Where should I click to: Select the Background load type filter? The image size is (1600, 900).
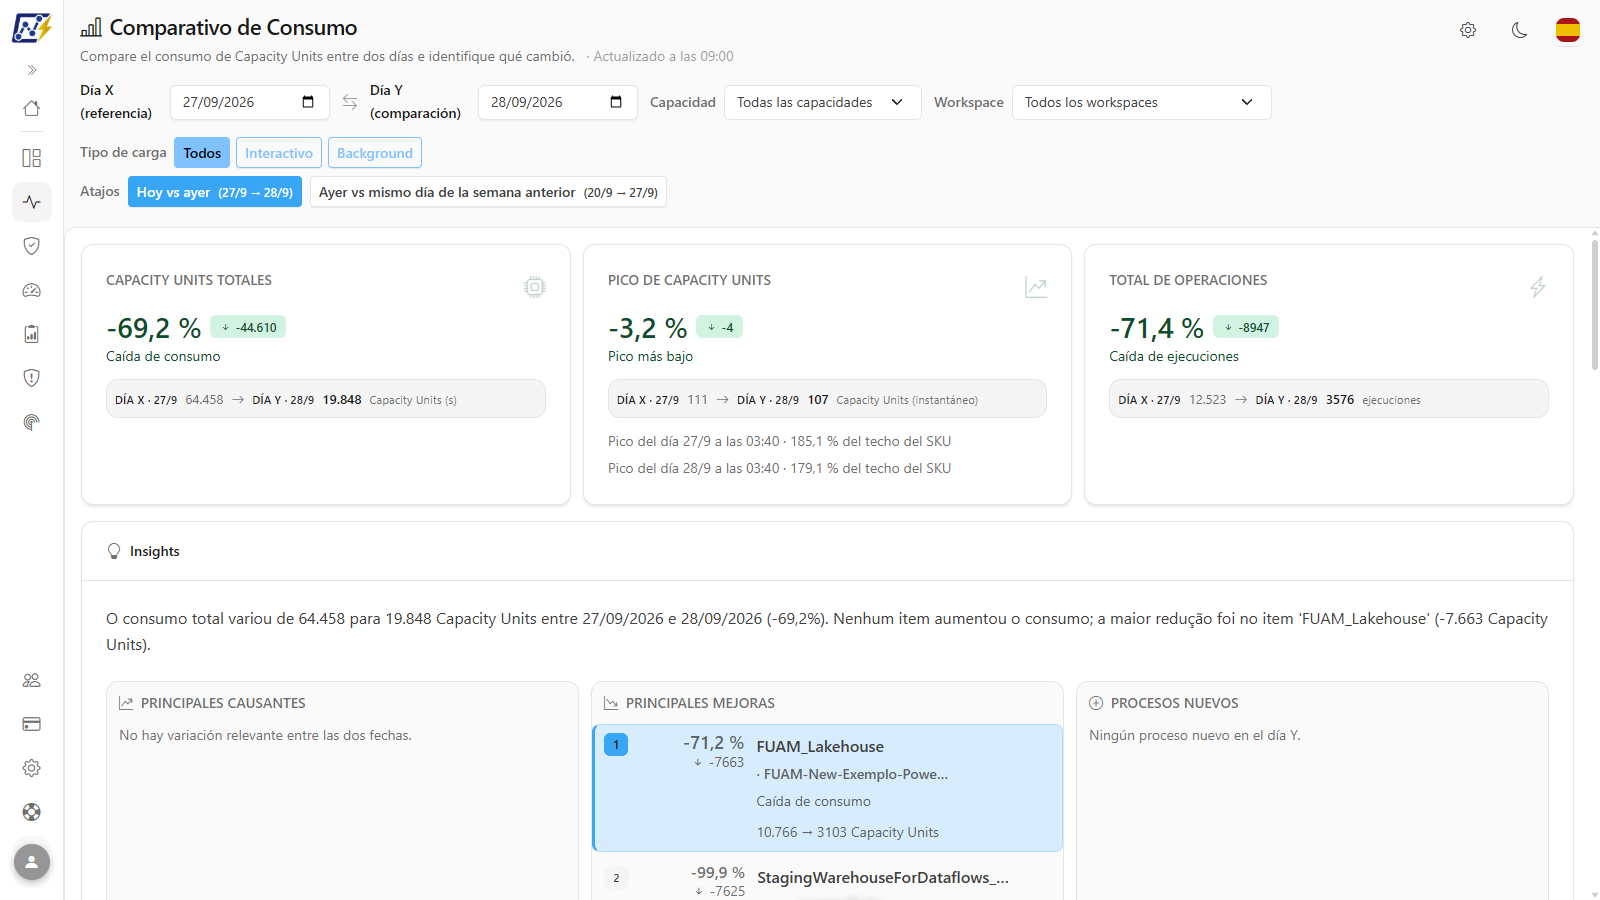[x=375, y=153]
